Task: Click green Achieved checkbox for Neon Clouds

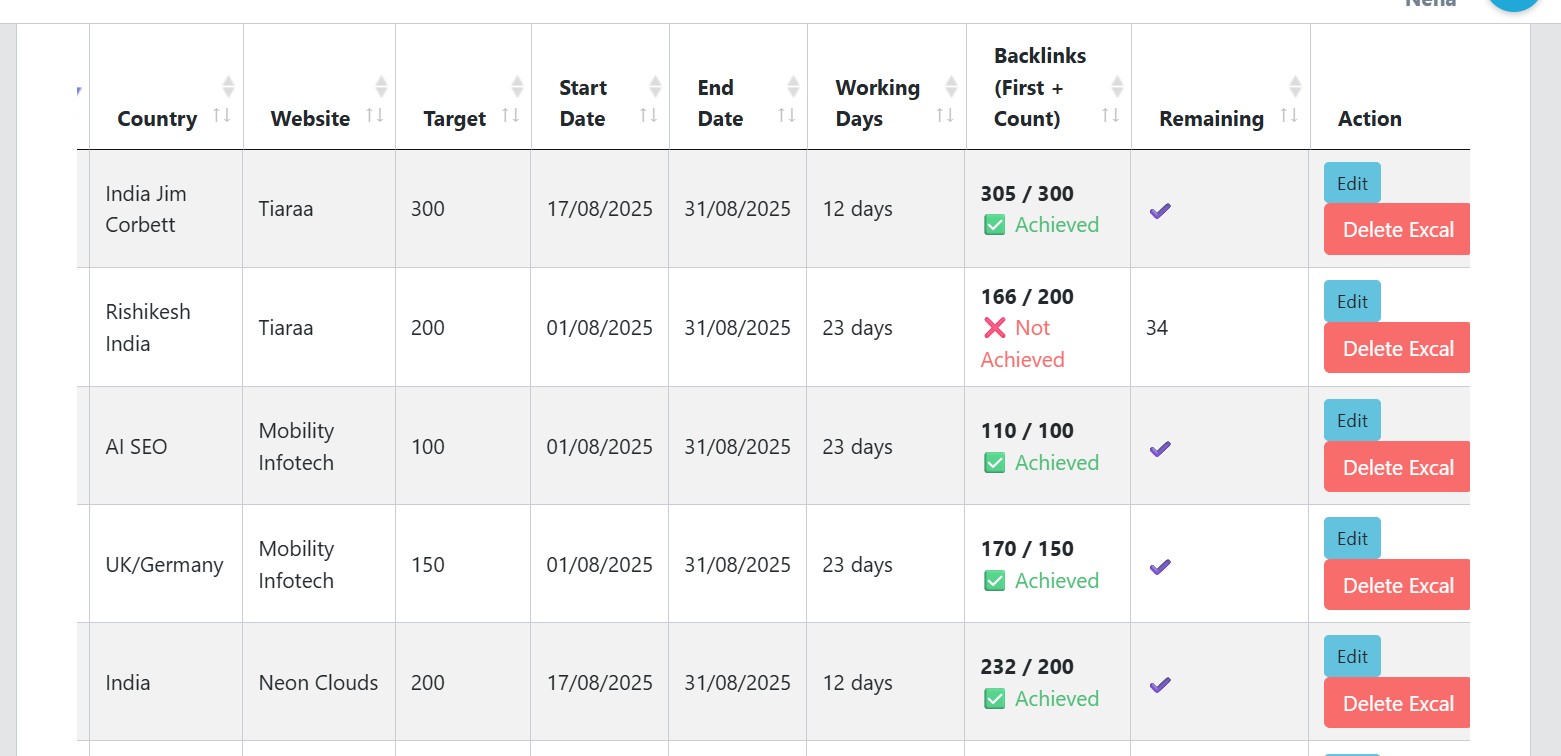Action: pyautogui.click(x=994, y=699)
